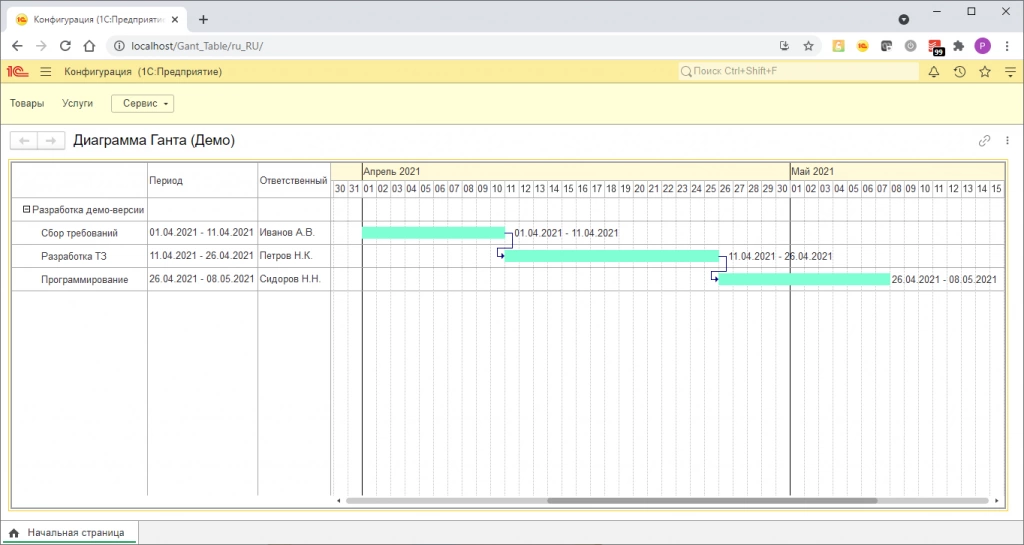Open the 1C main hamburger menu
This screenshot has width=1024, height=545.
[46, 72]
